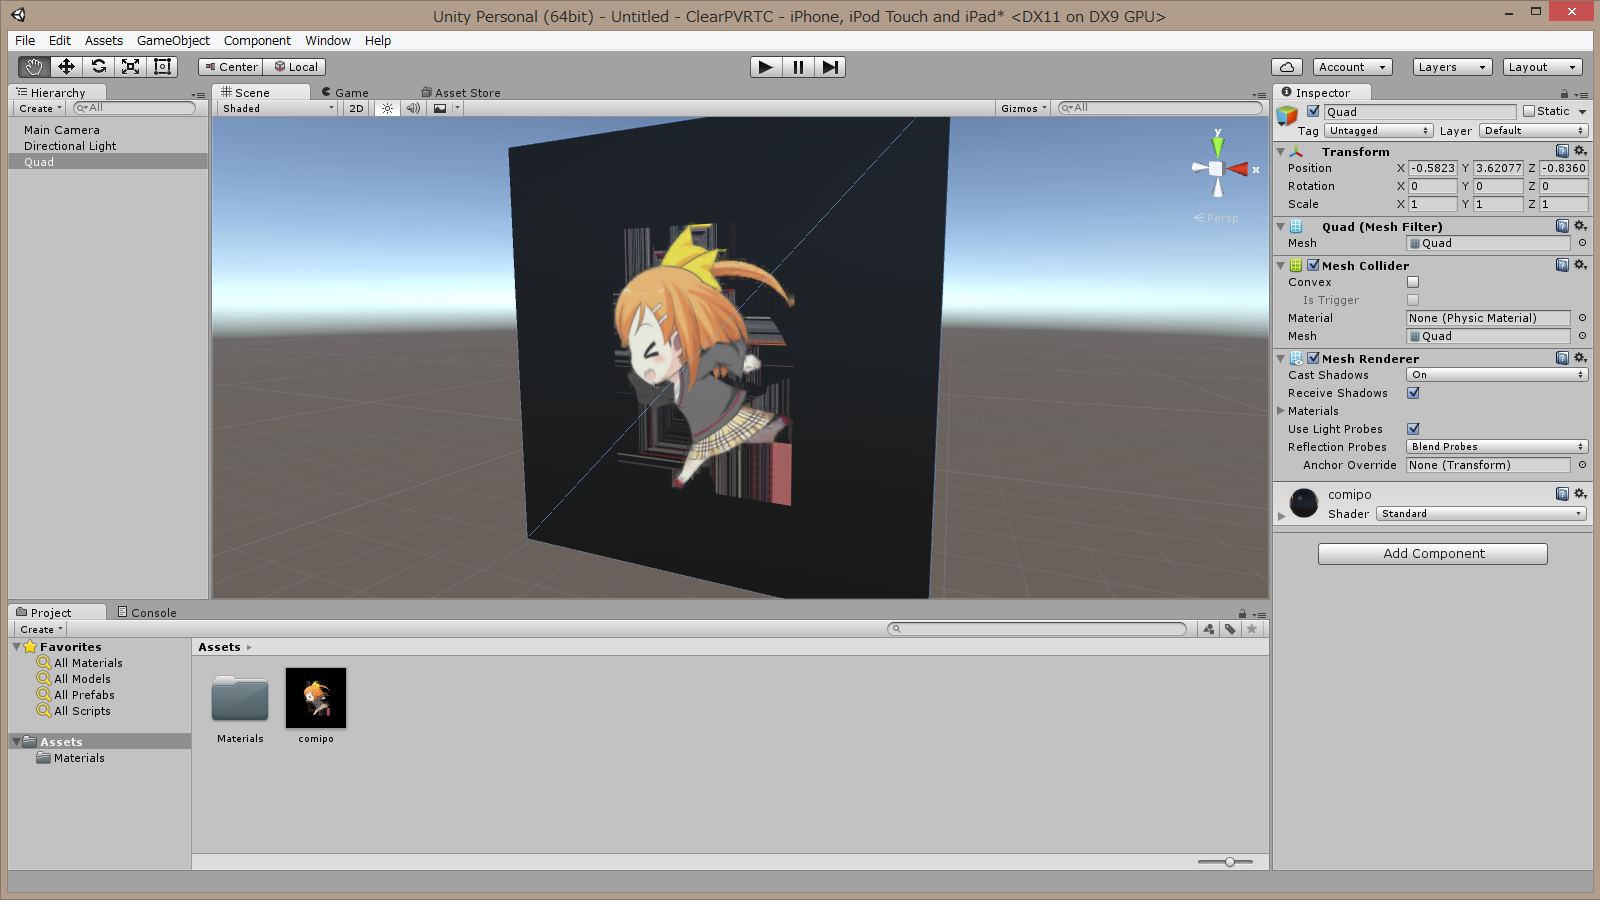Open Account dropdown
Screen dimensions: 1600x900
[x=1352, y=67]
